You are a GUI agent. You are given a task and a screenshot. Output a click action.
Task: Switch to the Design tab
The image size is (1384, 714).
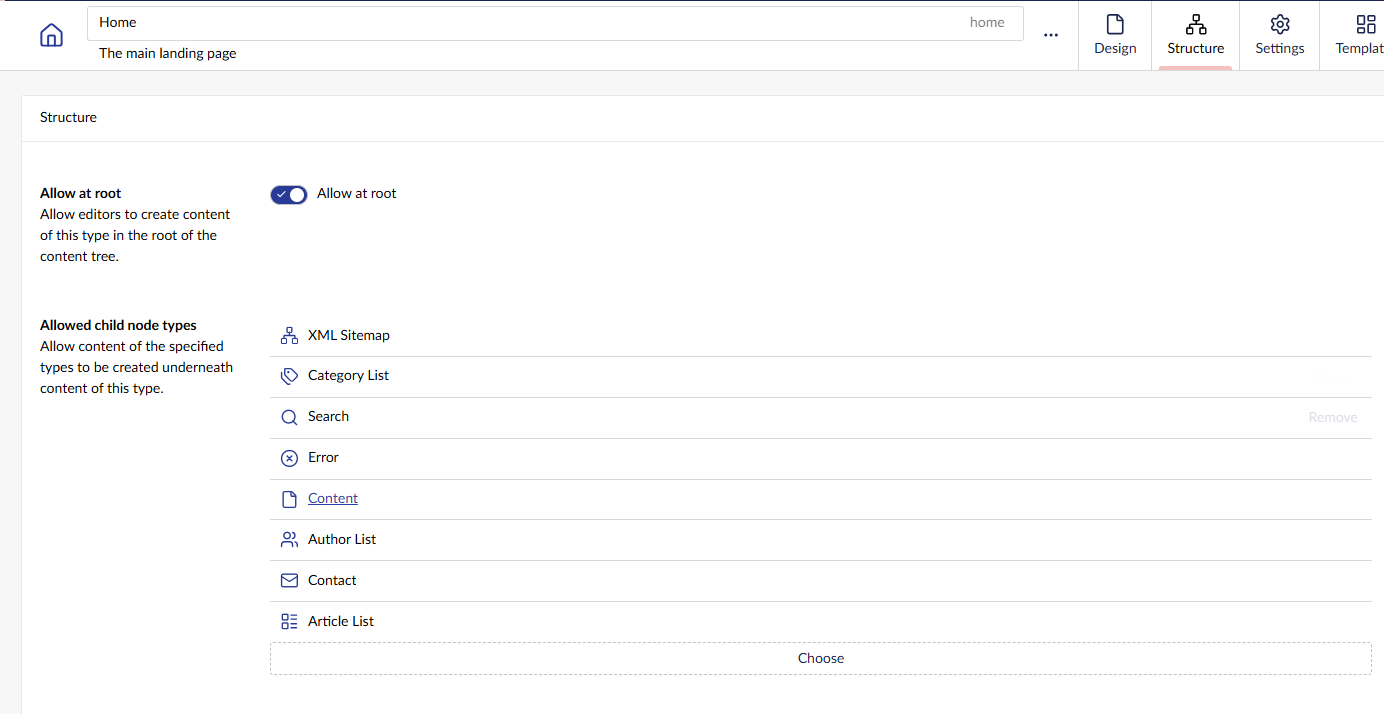pyautogui.click(x=1115, y=36)
